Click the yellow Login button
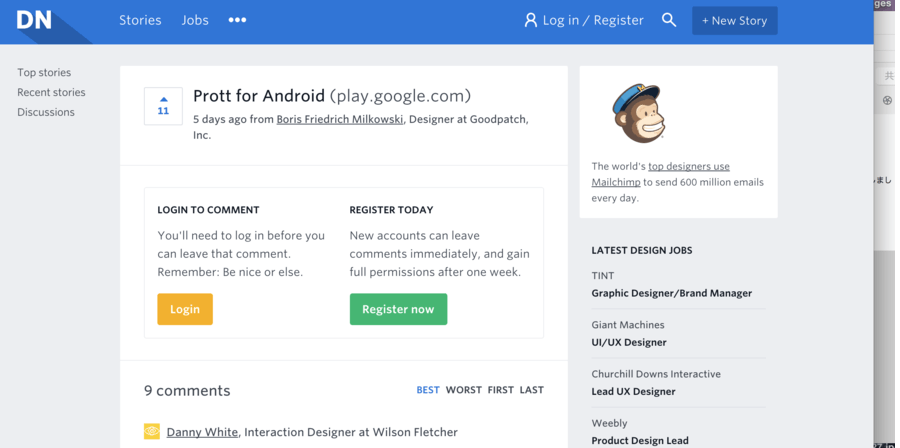 (185, 309)
